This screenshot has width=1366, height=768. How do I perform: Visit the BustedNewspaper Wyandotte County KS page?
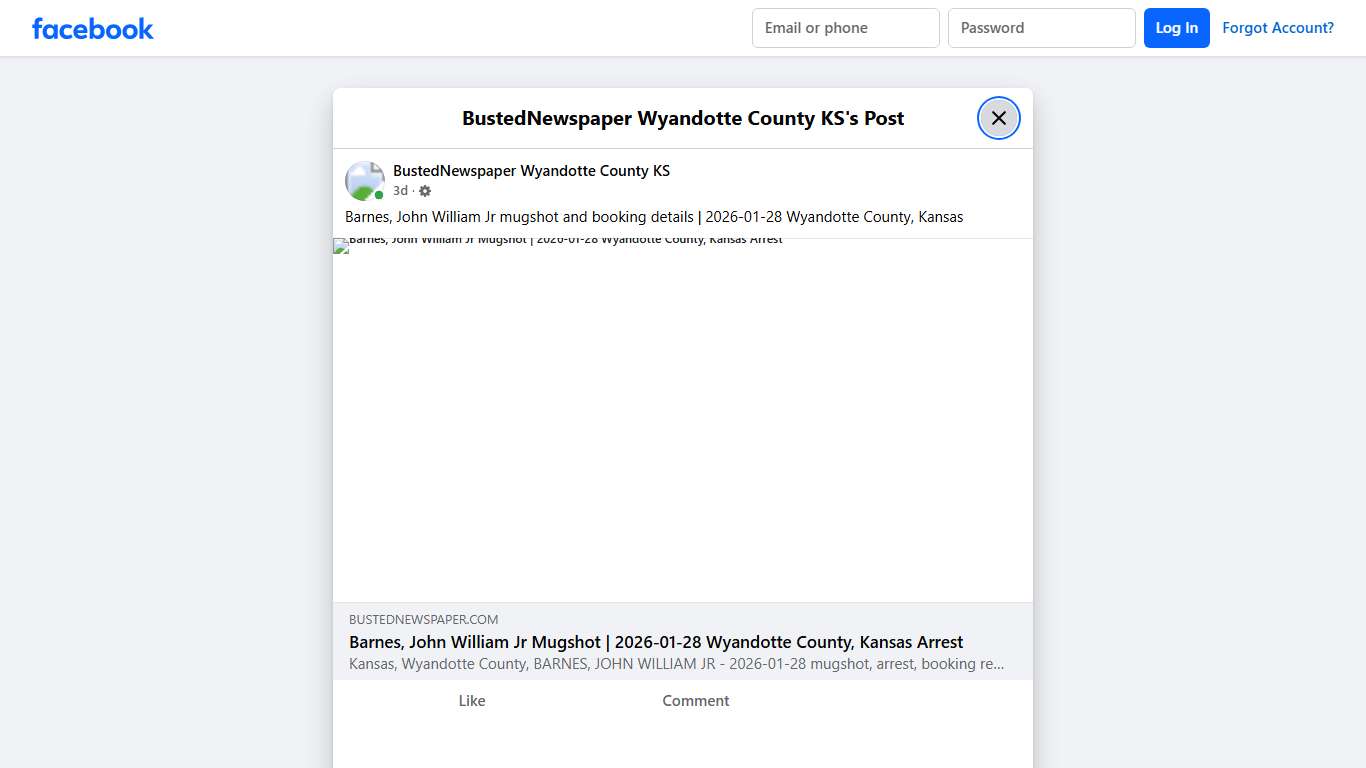tap(531, 170)
